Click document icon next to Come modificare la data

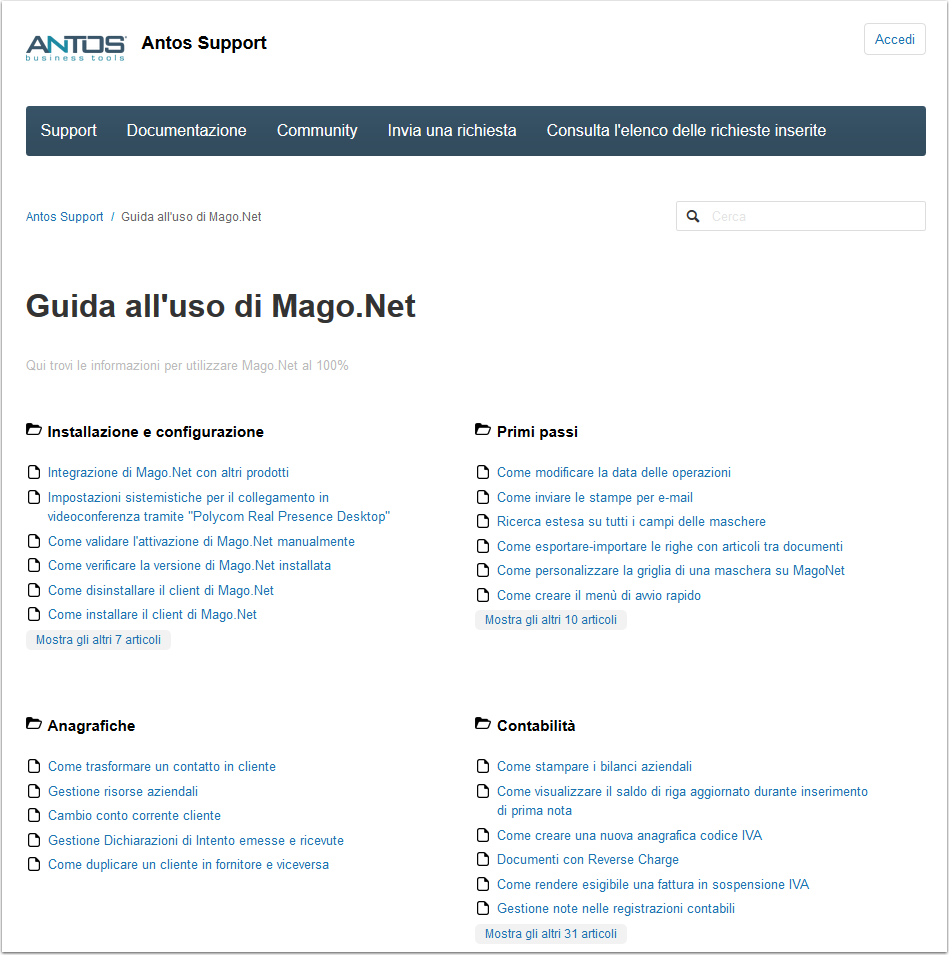pos(483,472)
